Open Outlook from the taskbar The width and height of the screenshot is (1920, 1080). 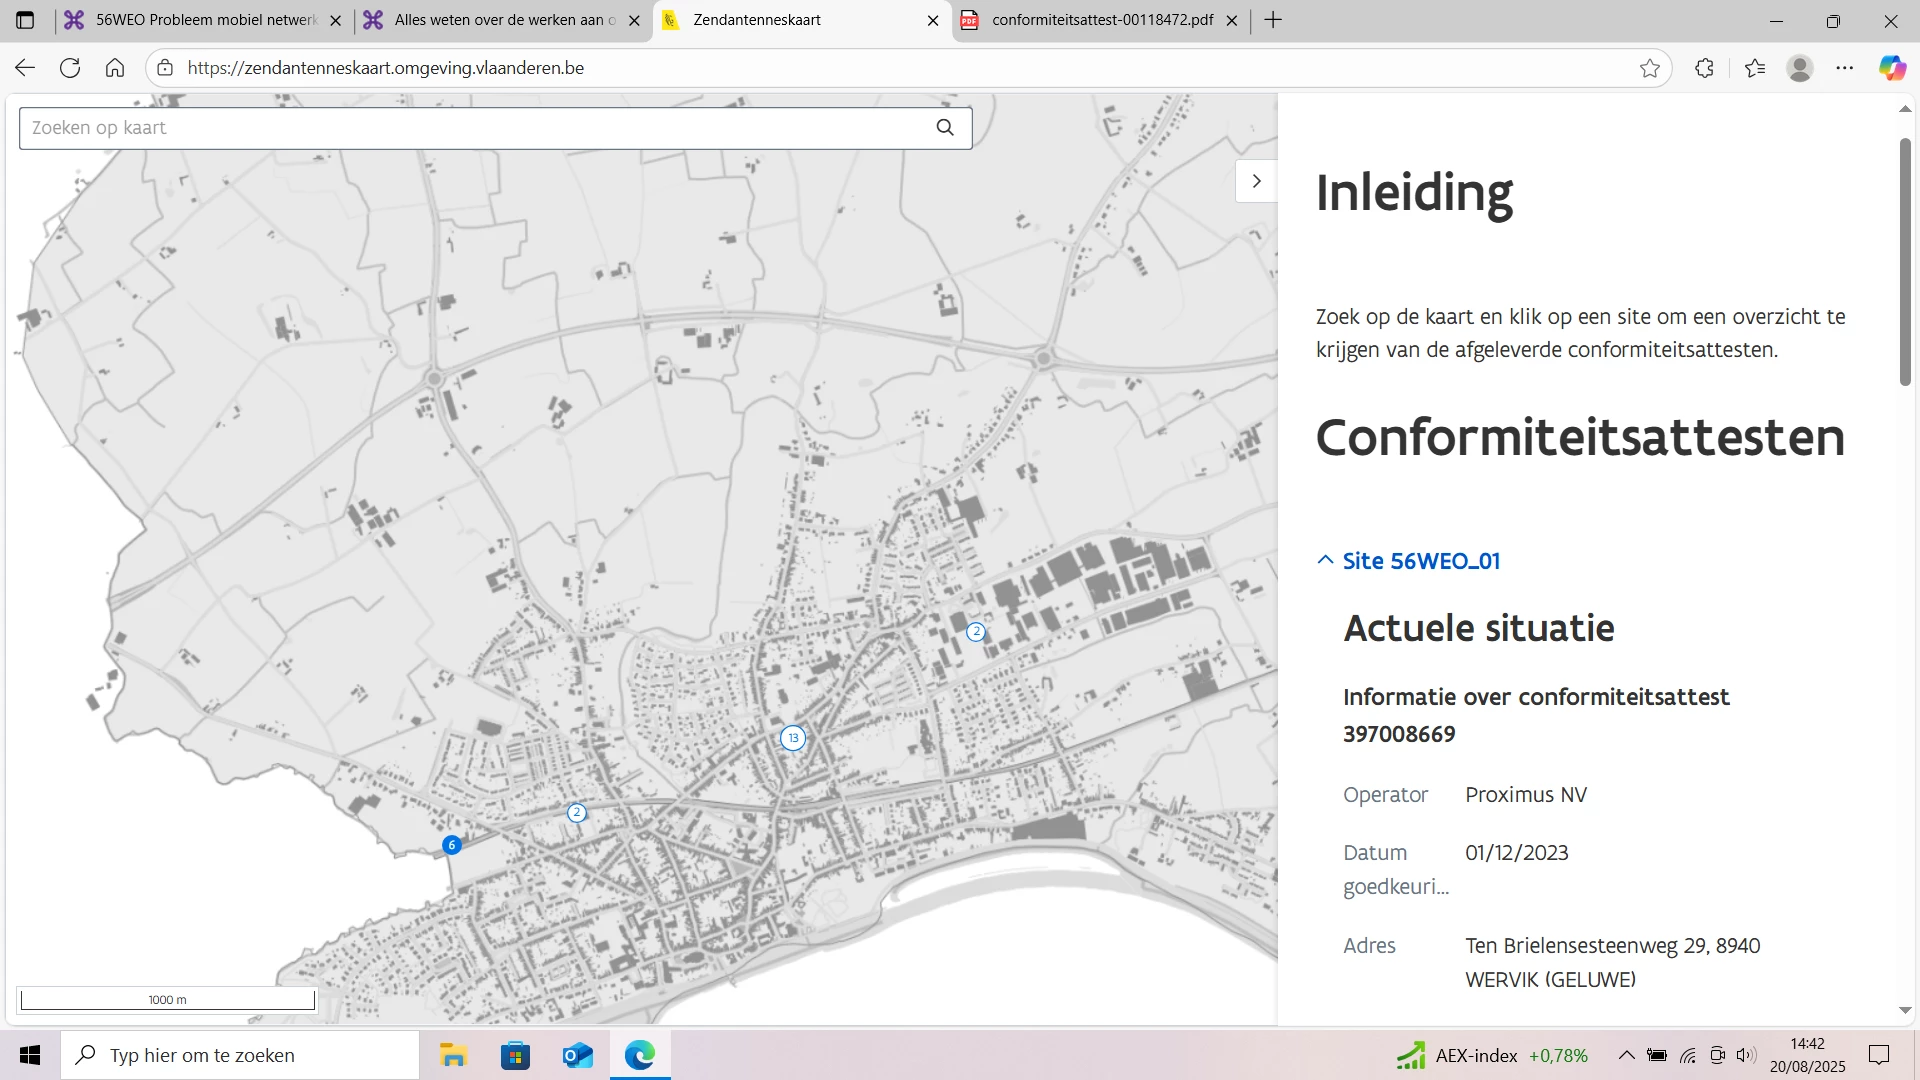pyautogui.click(x=578, y=1055)
